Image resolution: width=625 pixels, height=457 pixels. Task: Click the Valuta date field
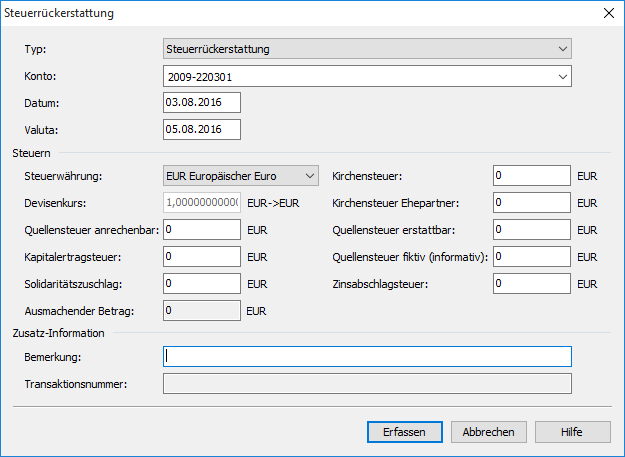click(201, 129)
